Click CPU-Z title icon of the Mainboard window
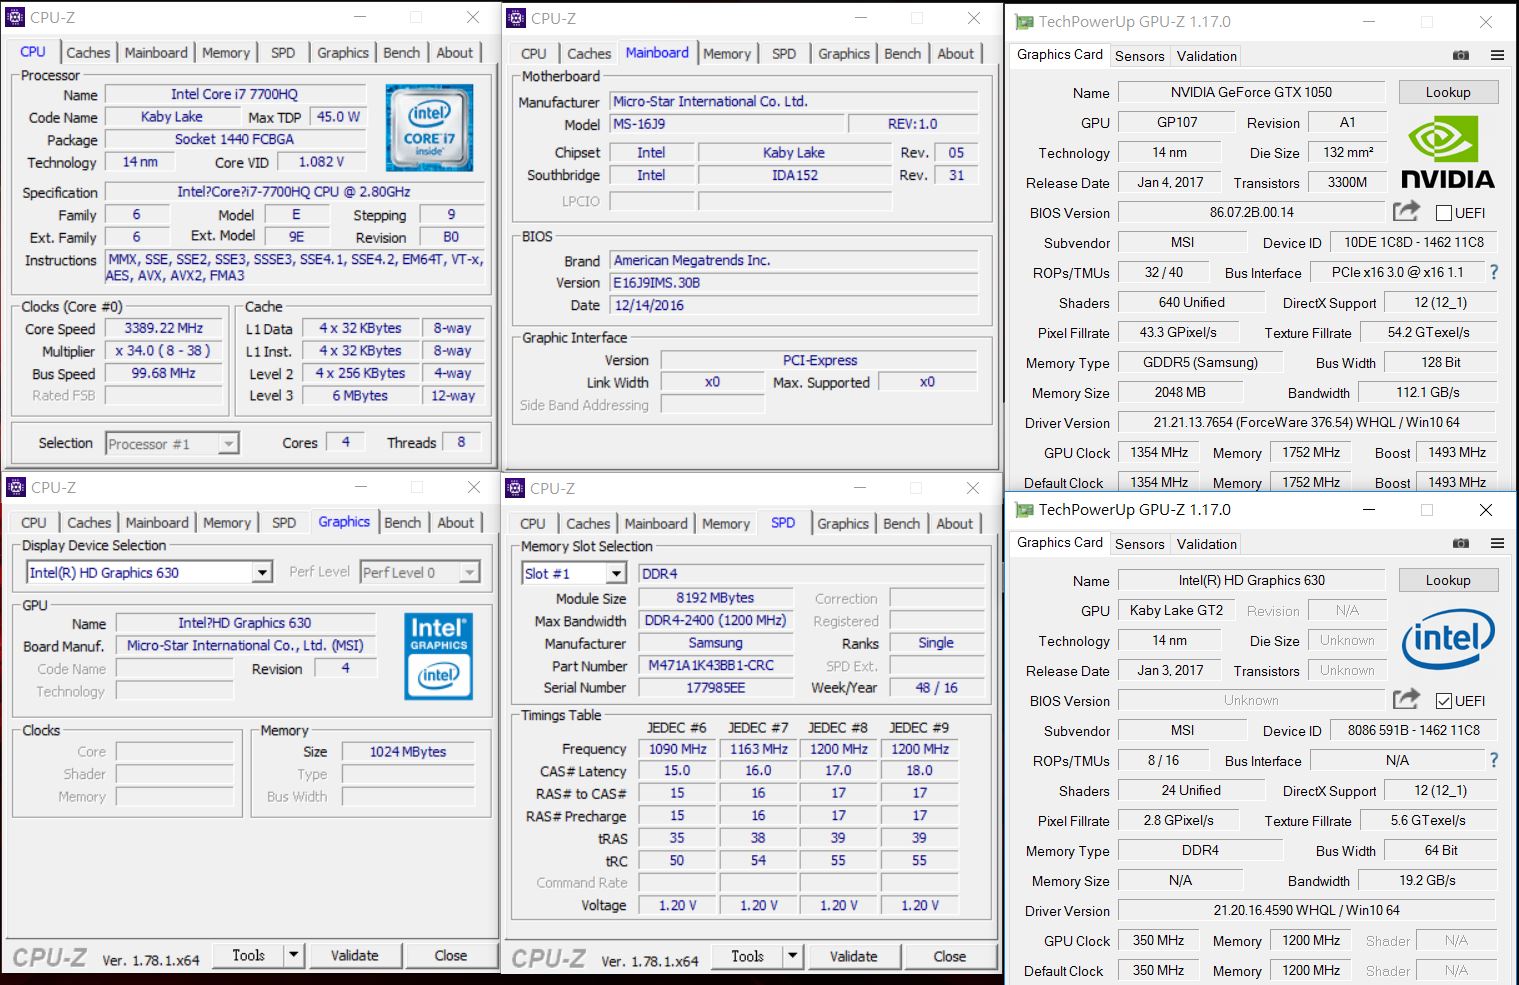The height and width of the screenshot is (985, 1519). click(x=516, y=18)
